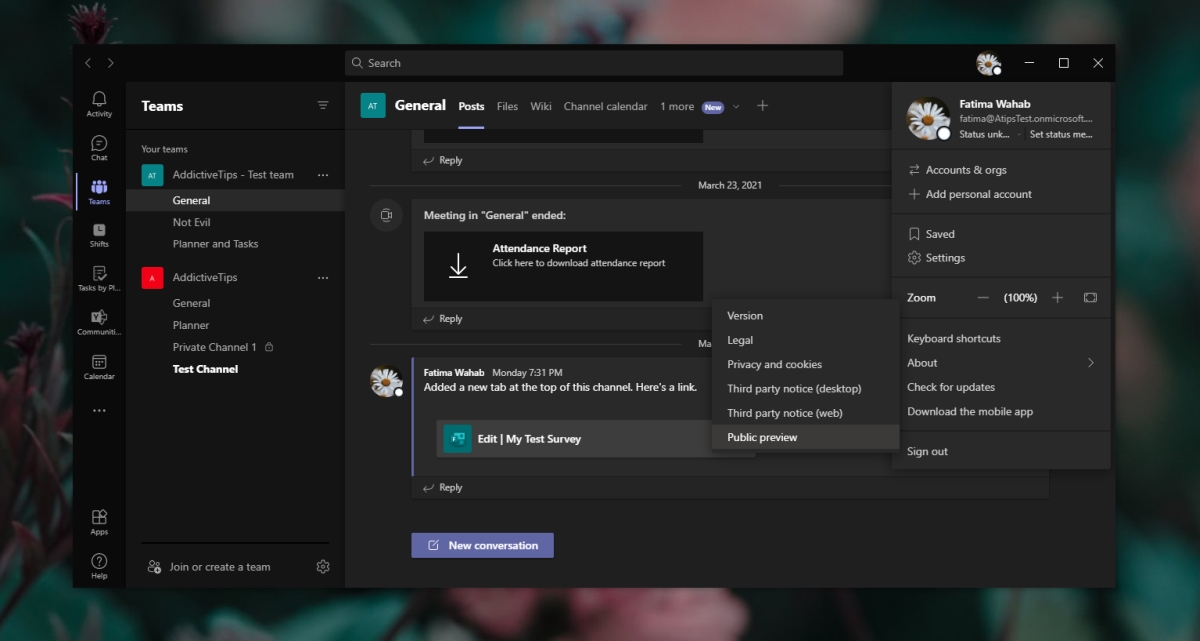Expand the 1 more tabs dropdown
The width and height of the screenshot is (1200, 641).
[x=737, y=107]
